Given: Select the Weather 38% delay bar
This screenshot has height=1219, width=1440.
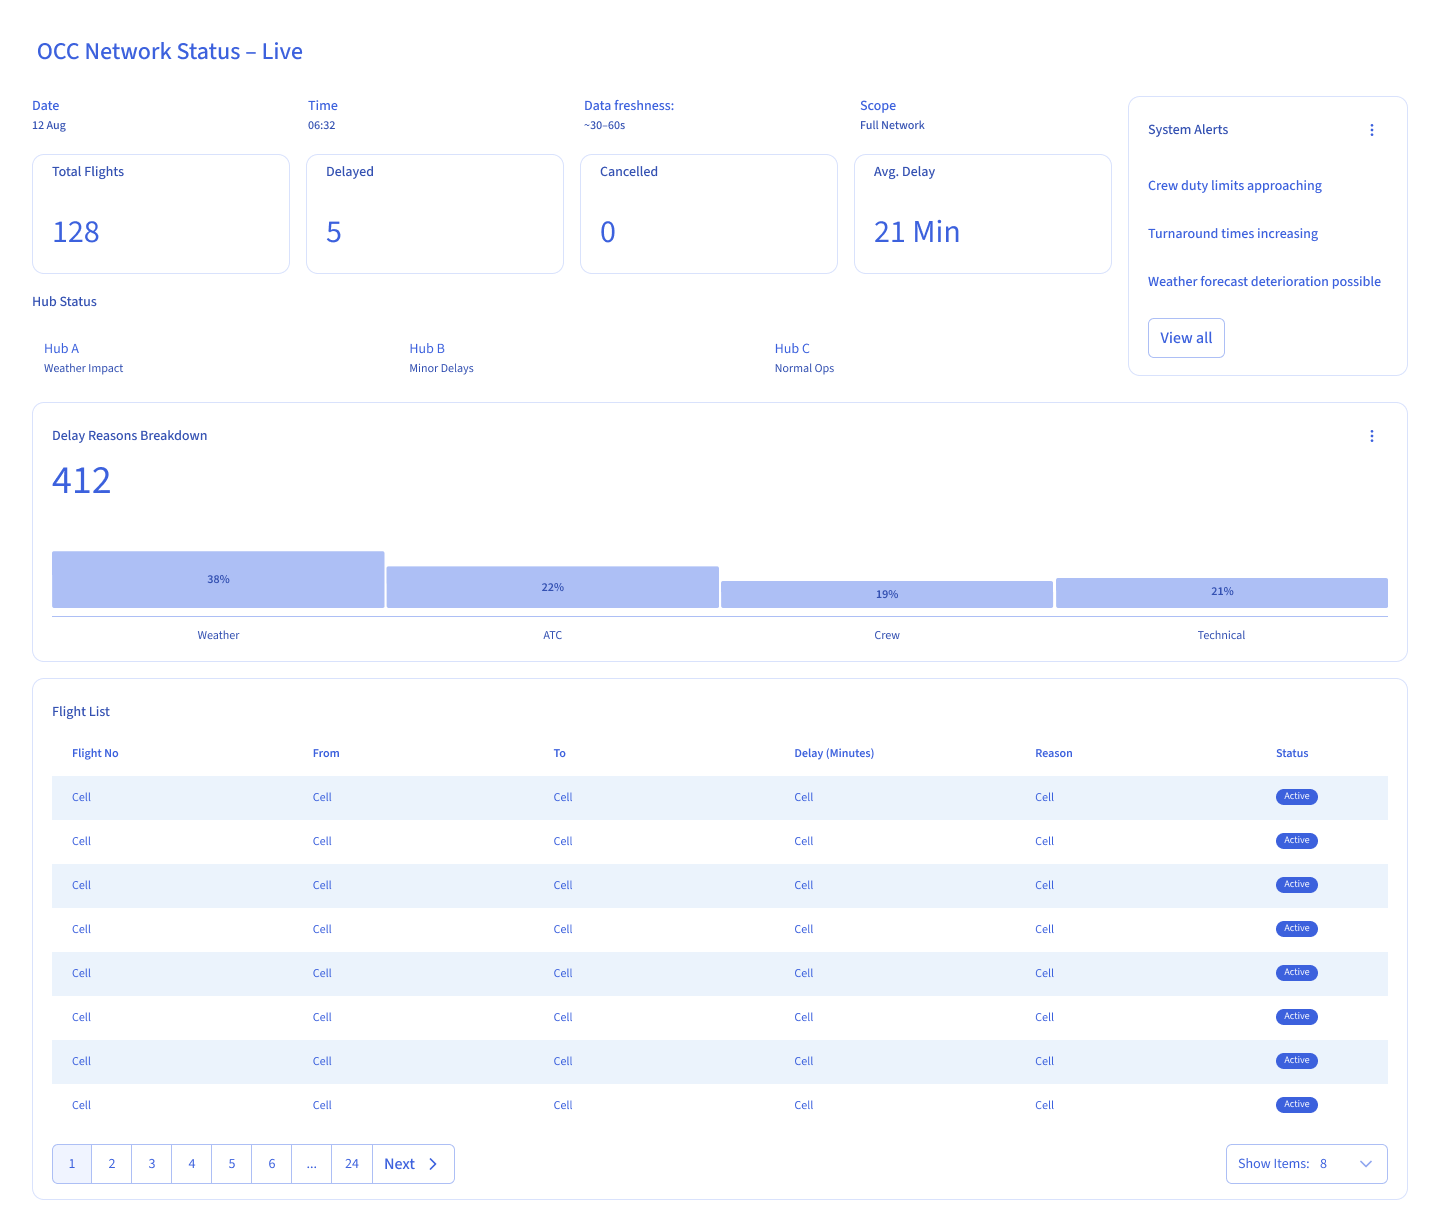Looking at the screenshot, I should [x=218, y=579].
